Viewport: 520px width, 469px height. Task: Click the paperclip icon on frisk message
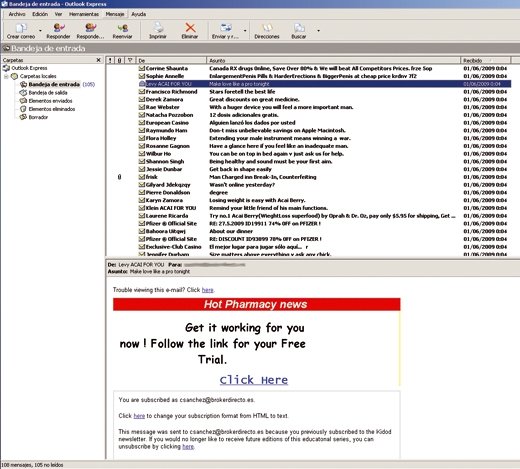coord(119,177)
